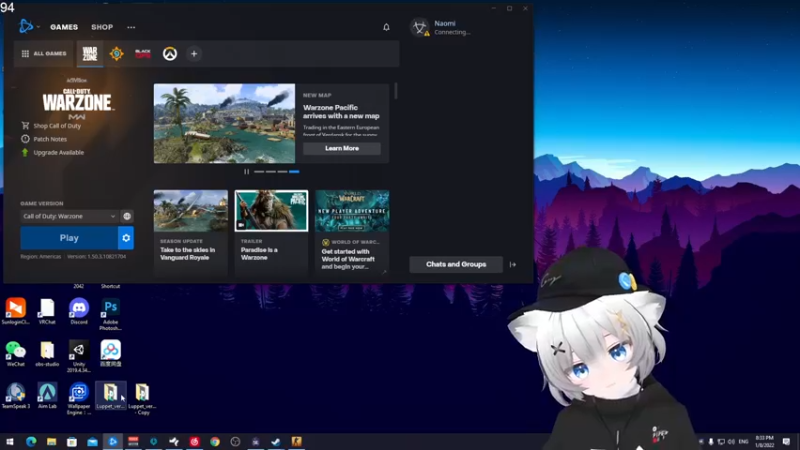Viewport: 800px width, 450px height.
Task: Open Microsoft Edge from taskbar
Action: click(31, 442)
